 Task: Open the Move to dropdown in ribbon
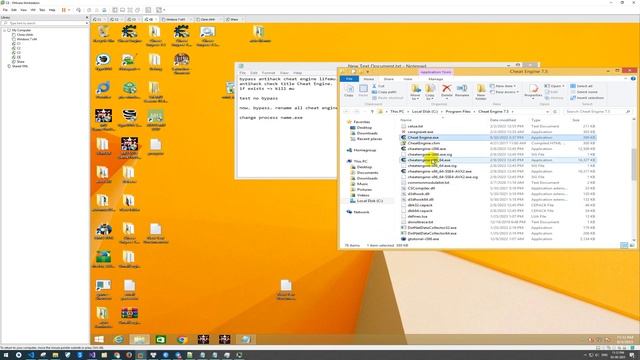[415, 91]
